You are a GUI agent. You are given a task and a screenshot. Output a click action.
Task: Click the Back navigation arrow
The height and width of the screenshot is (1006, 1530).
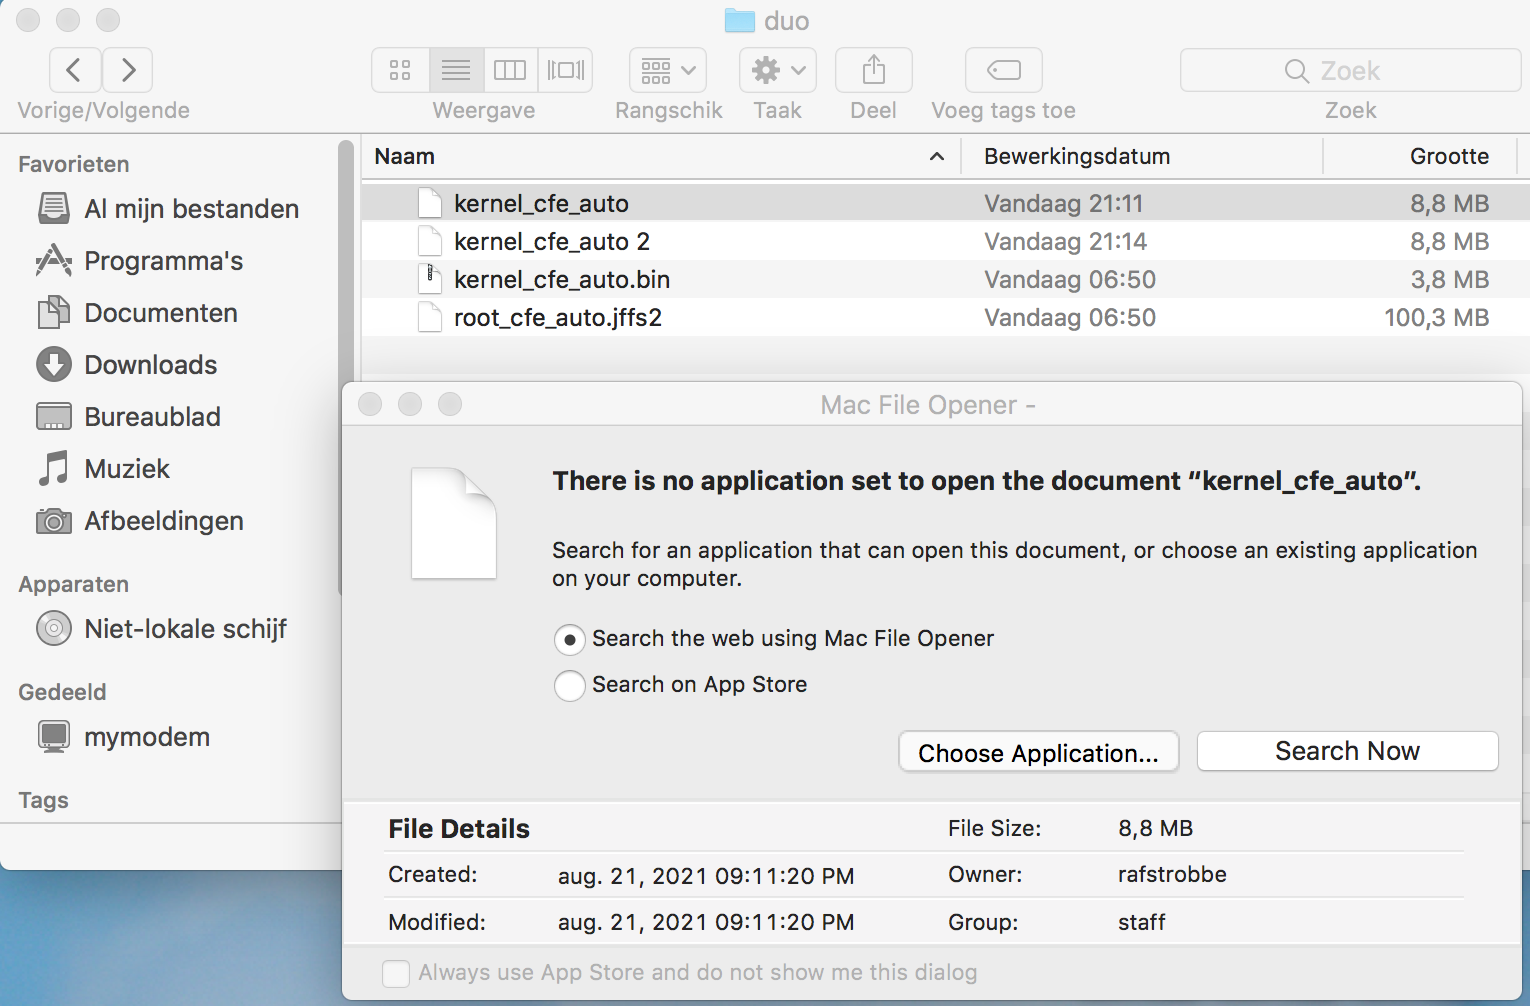pyautogui.click(x=75, y=70)
